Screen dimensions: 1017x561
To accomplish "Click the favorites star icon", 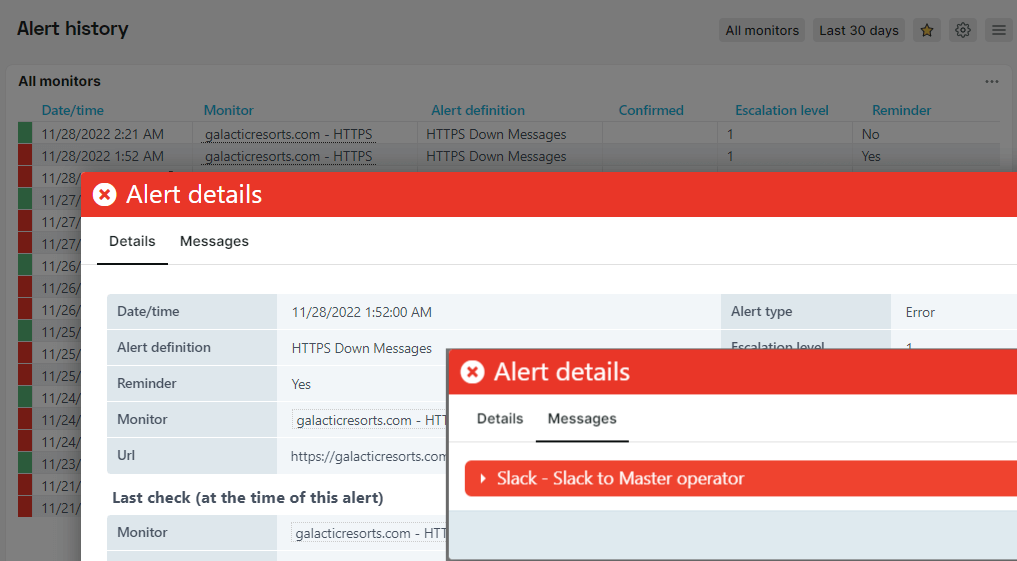I will pos(927,30).
